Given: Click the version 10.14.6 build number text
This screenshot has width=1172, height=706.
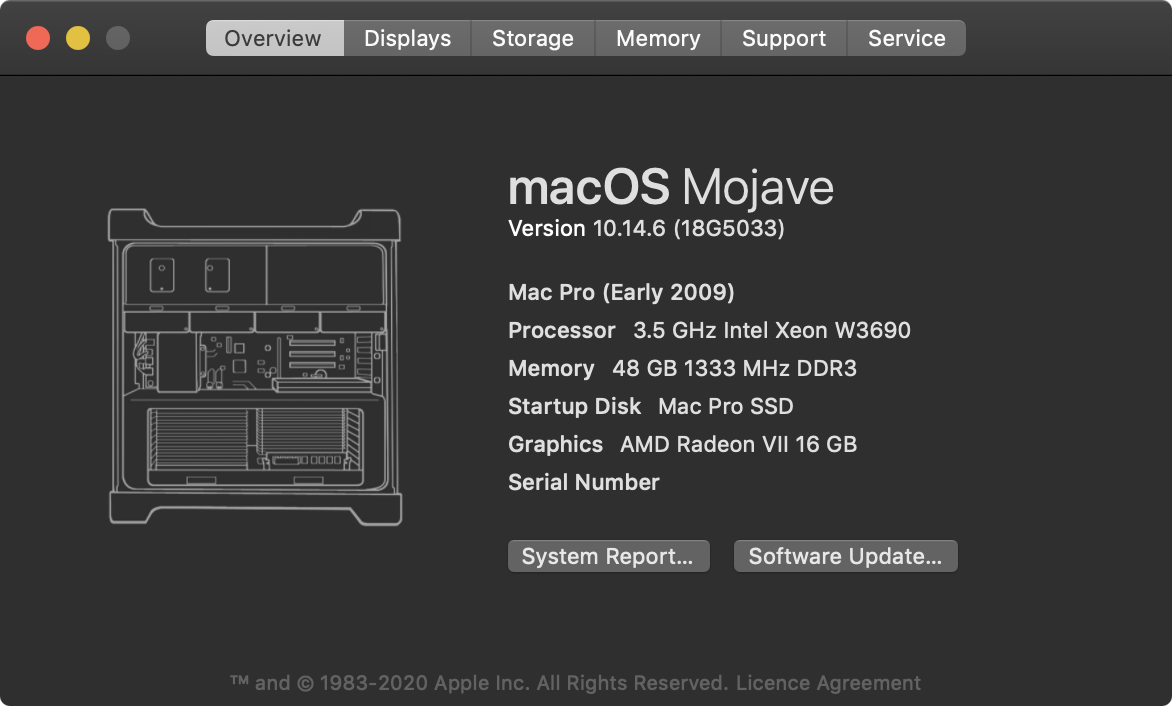Looking at the screenshot, I should click(646, 229).
